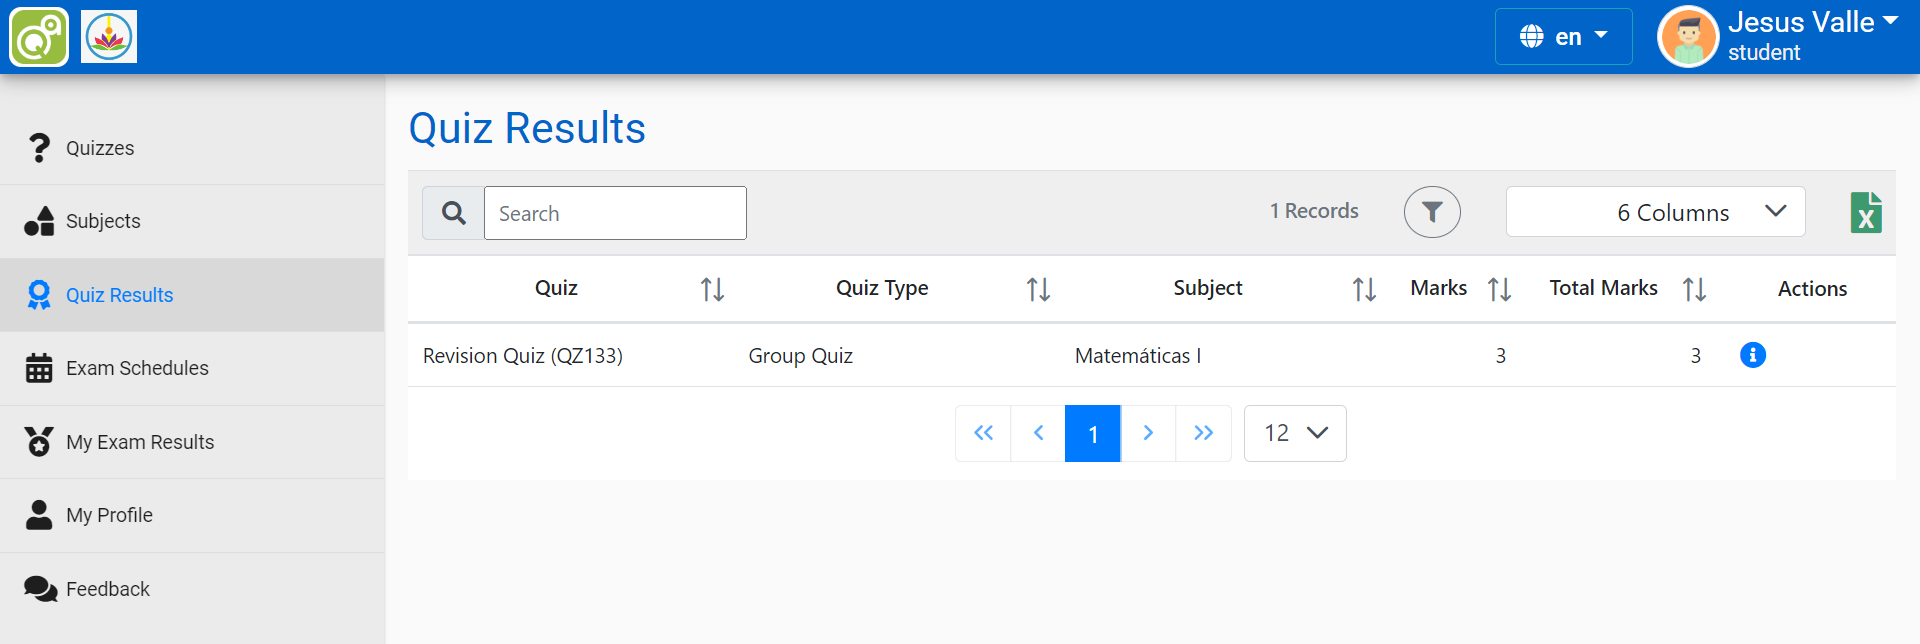This screenshot has width=1920, height=644.
Task: Sort by Marks column arrows
Action: pyautogui.click(x=1499, y=289)
